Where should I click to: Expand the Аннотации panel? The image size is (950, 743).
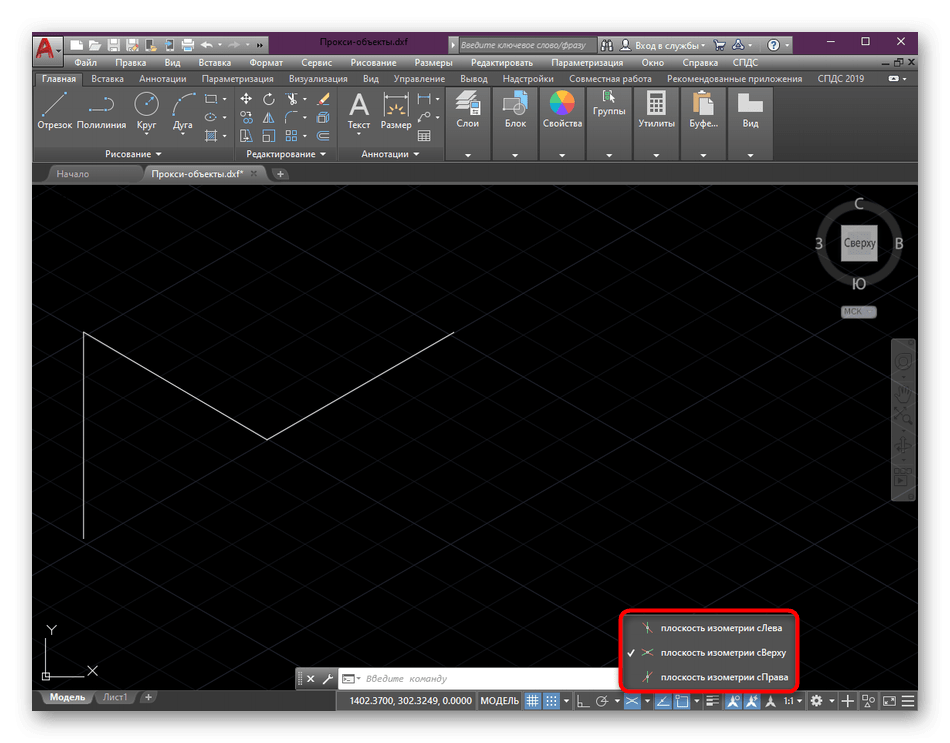pos(390,154)
